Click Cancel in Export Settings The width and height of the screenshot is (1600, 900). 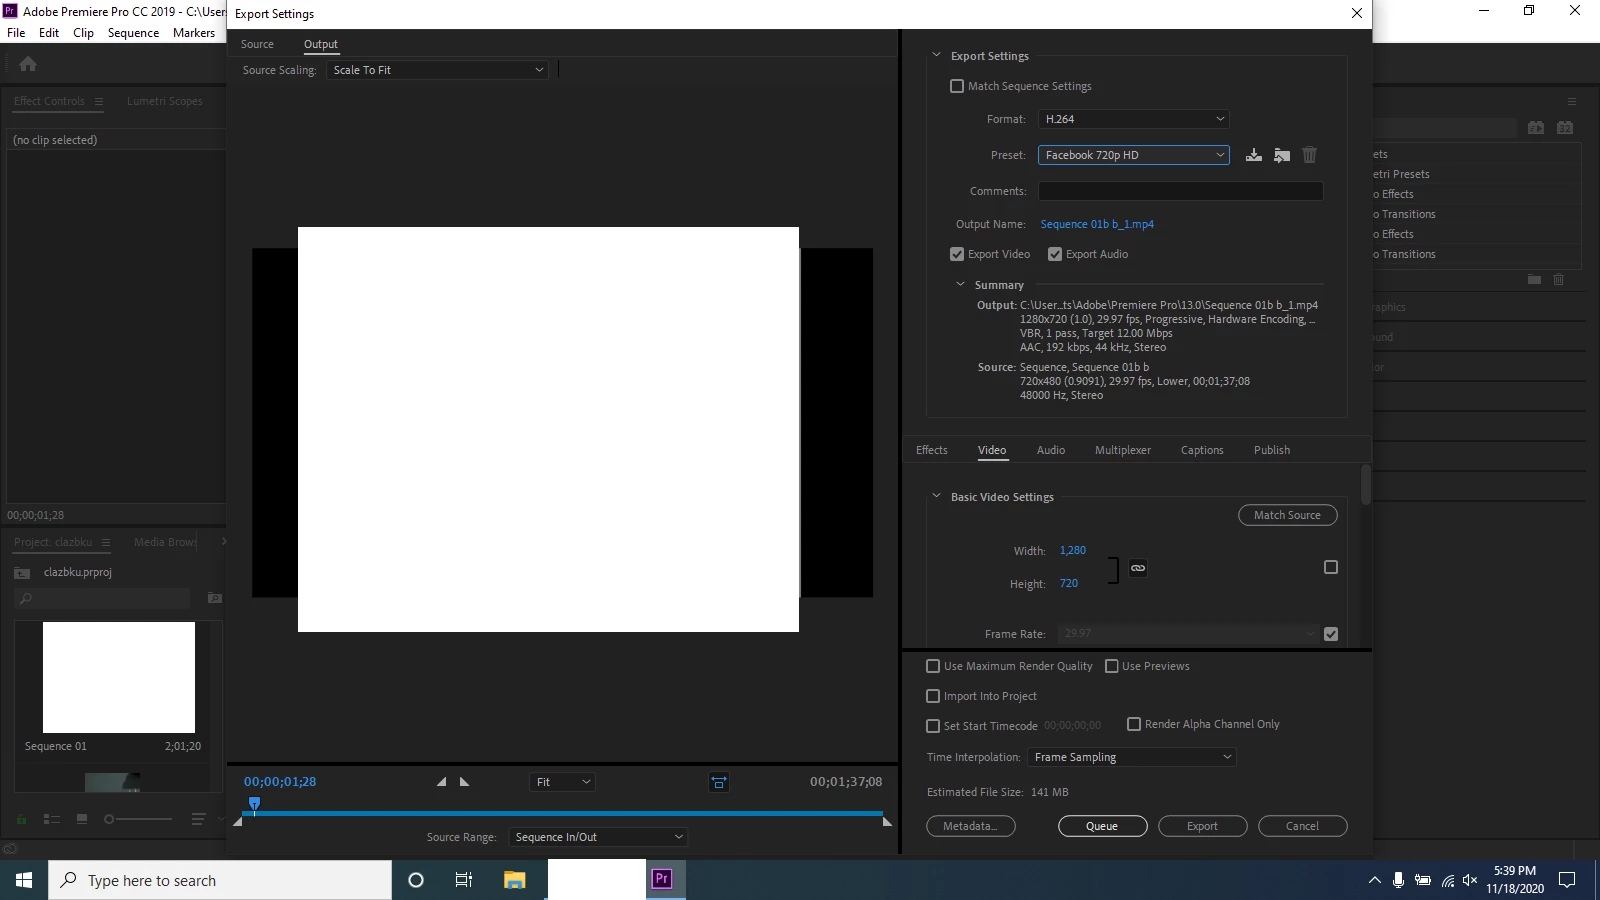[1302, 826]
